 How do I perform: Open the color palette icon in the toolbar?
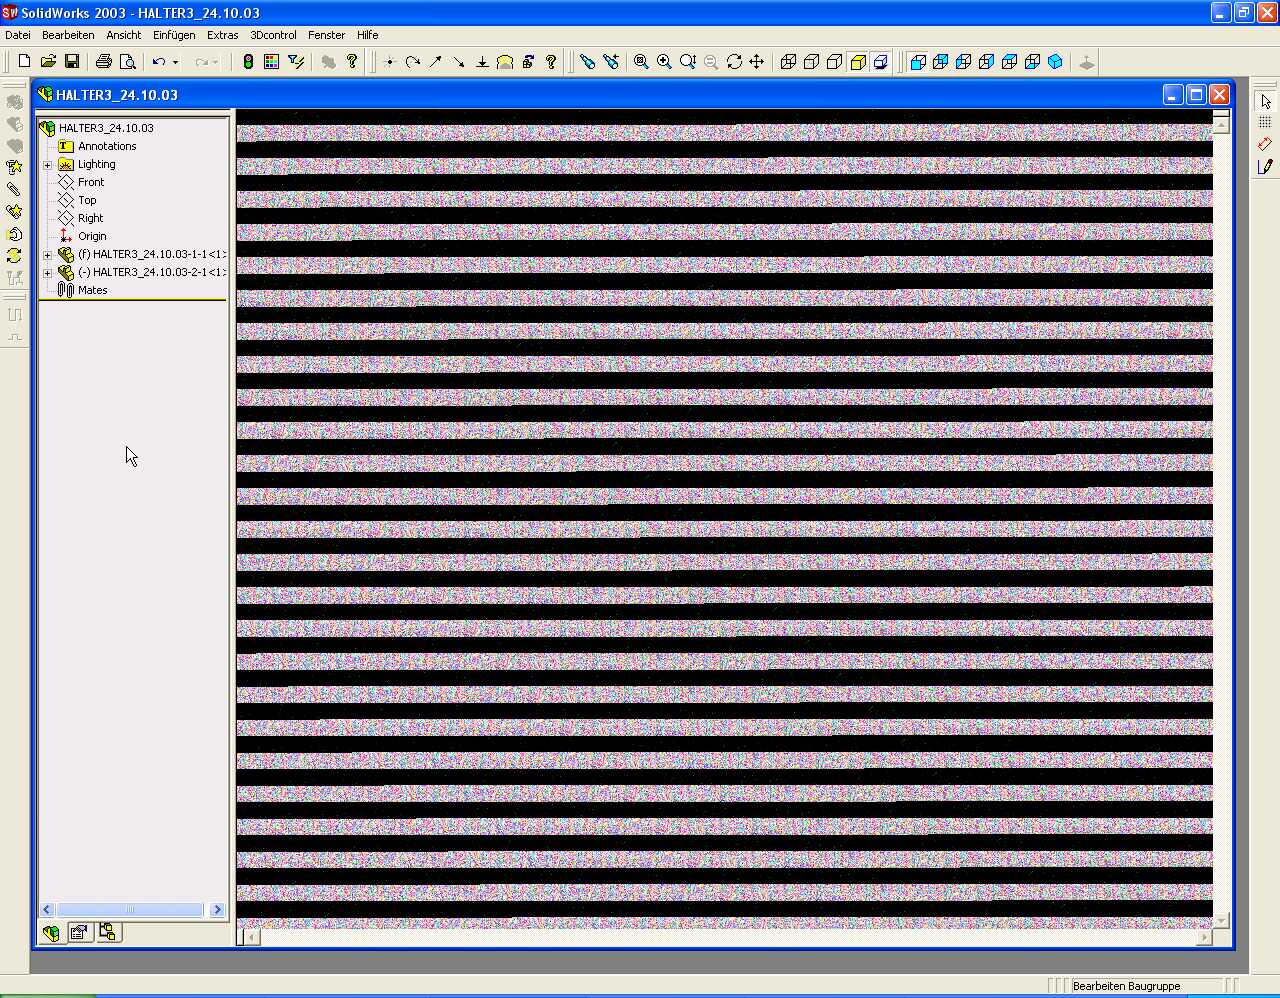(272, 62)
